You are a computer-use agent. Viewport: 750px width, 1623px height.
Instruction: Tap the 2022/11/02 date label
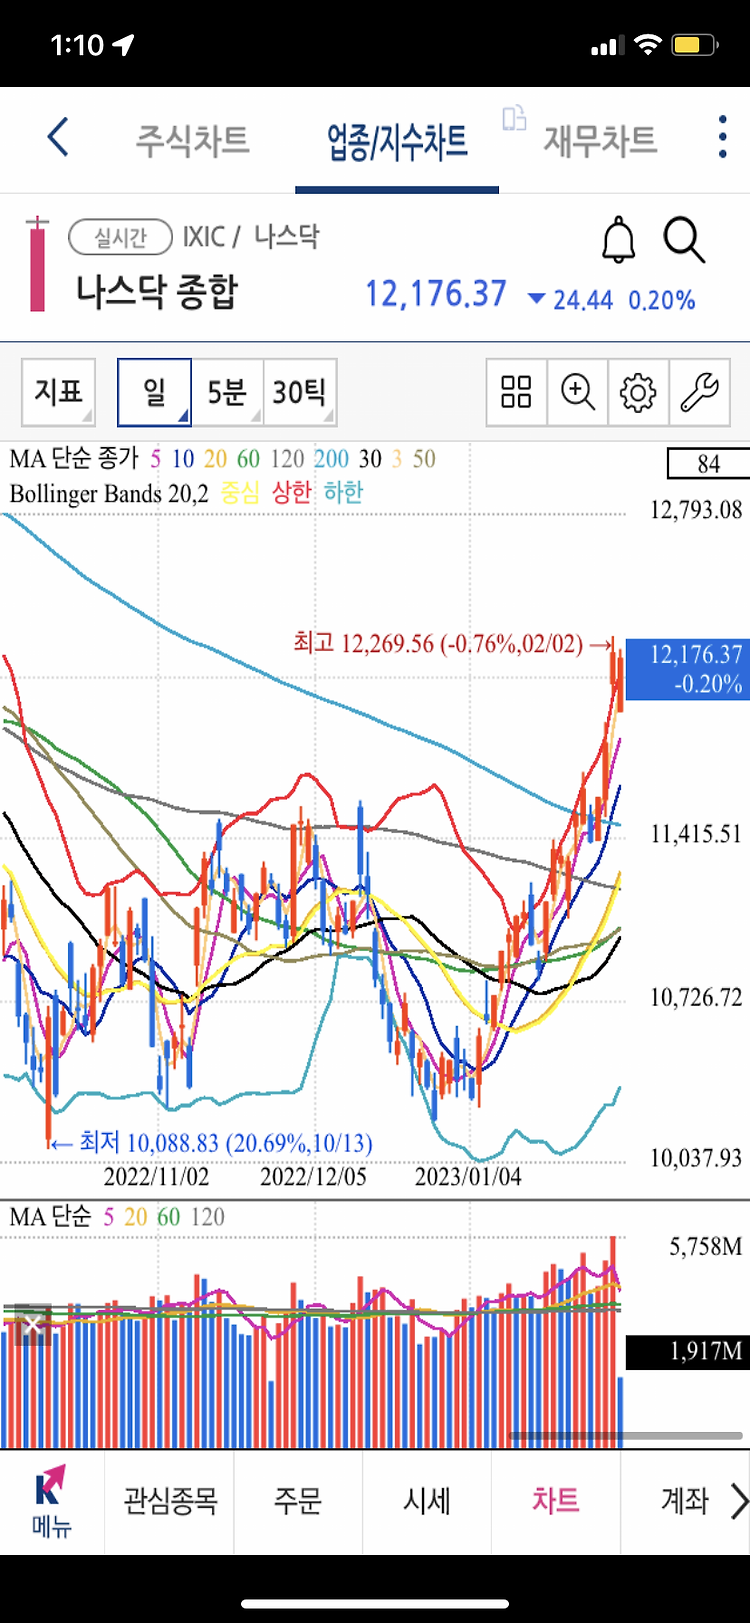157,1176
